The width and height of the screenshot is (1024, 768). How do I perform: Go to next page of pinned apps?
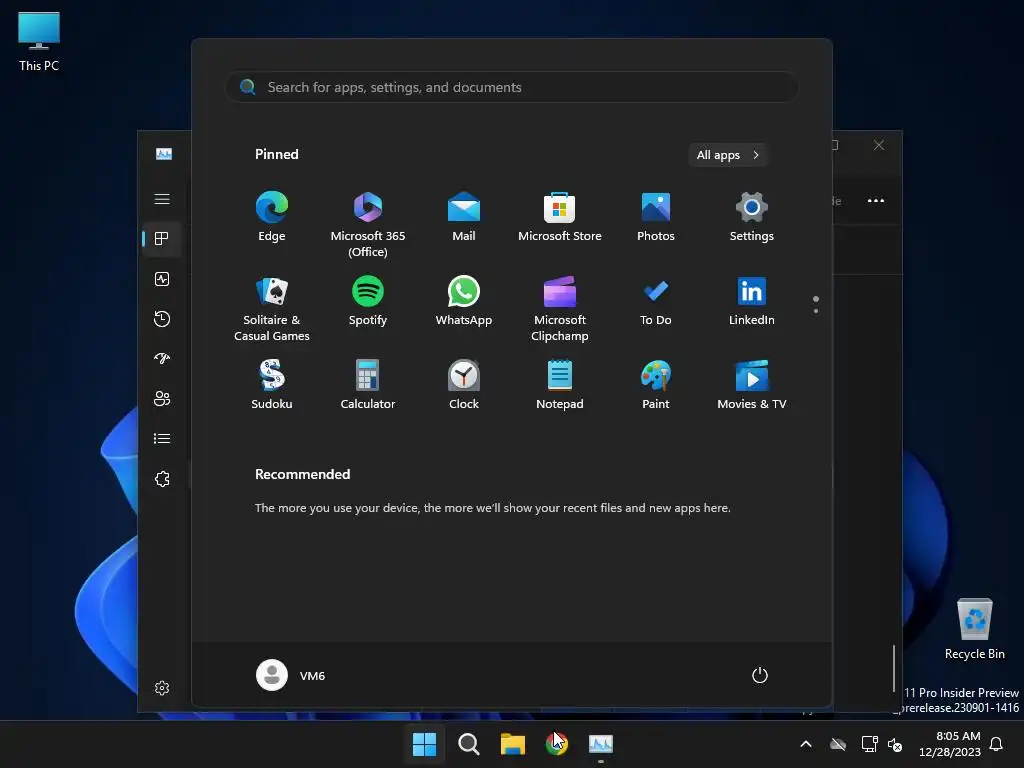[816, 311]
